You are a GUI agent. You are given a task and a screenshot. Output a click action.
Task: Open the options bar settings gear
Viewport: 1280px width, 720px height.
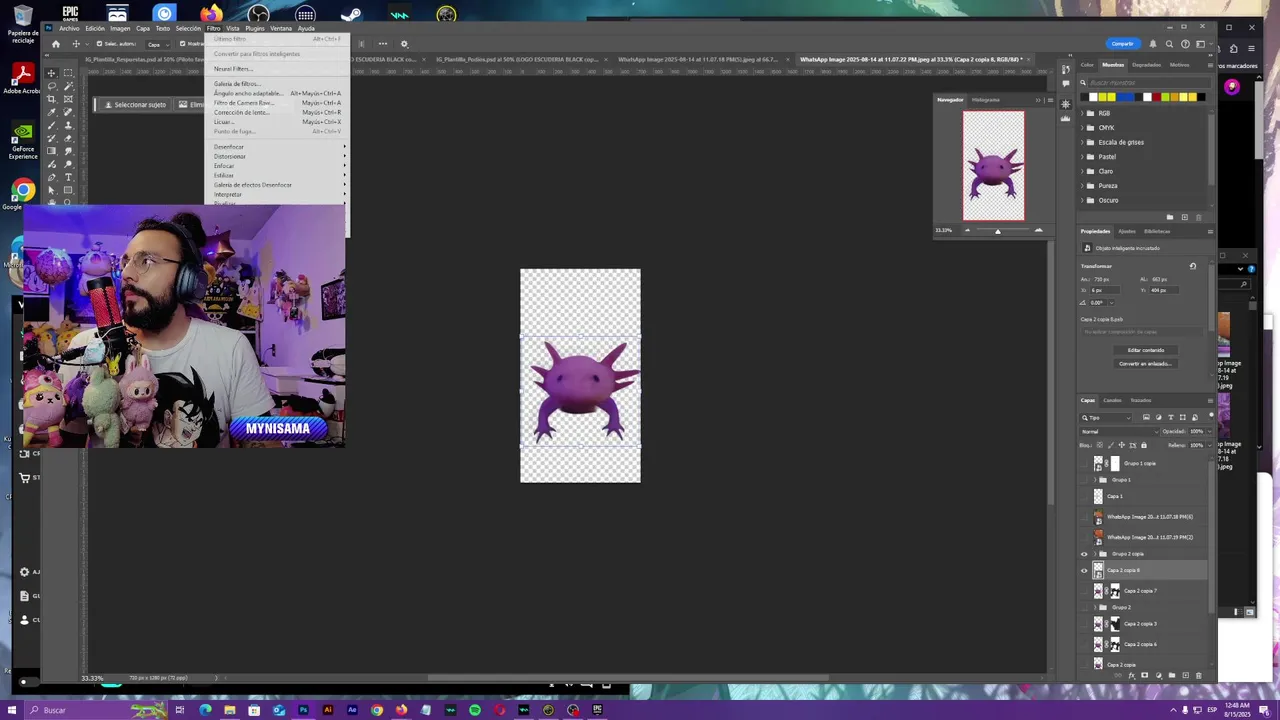click(x=404, y=44)
